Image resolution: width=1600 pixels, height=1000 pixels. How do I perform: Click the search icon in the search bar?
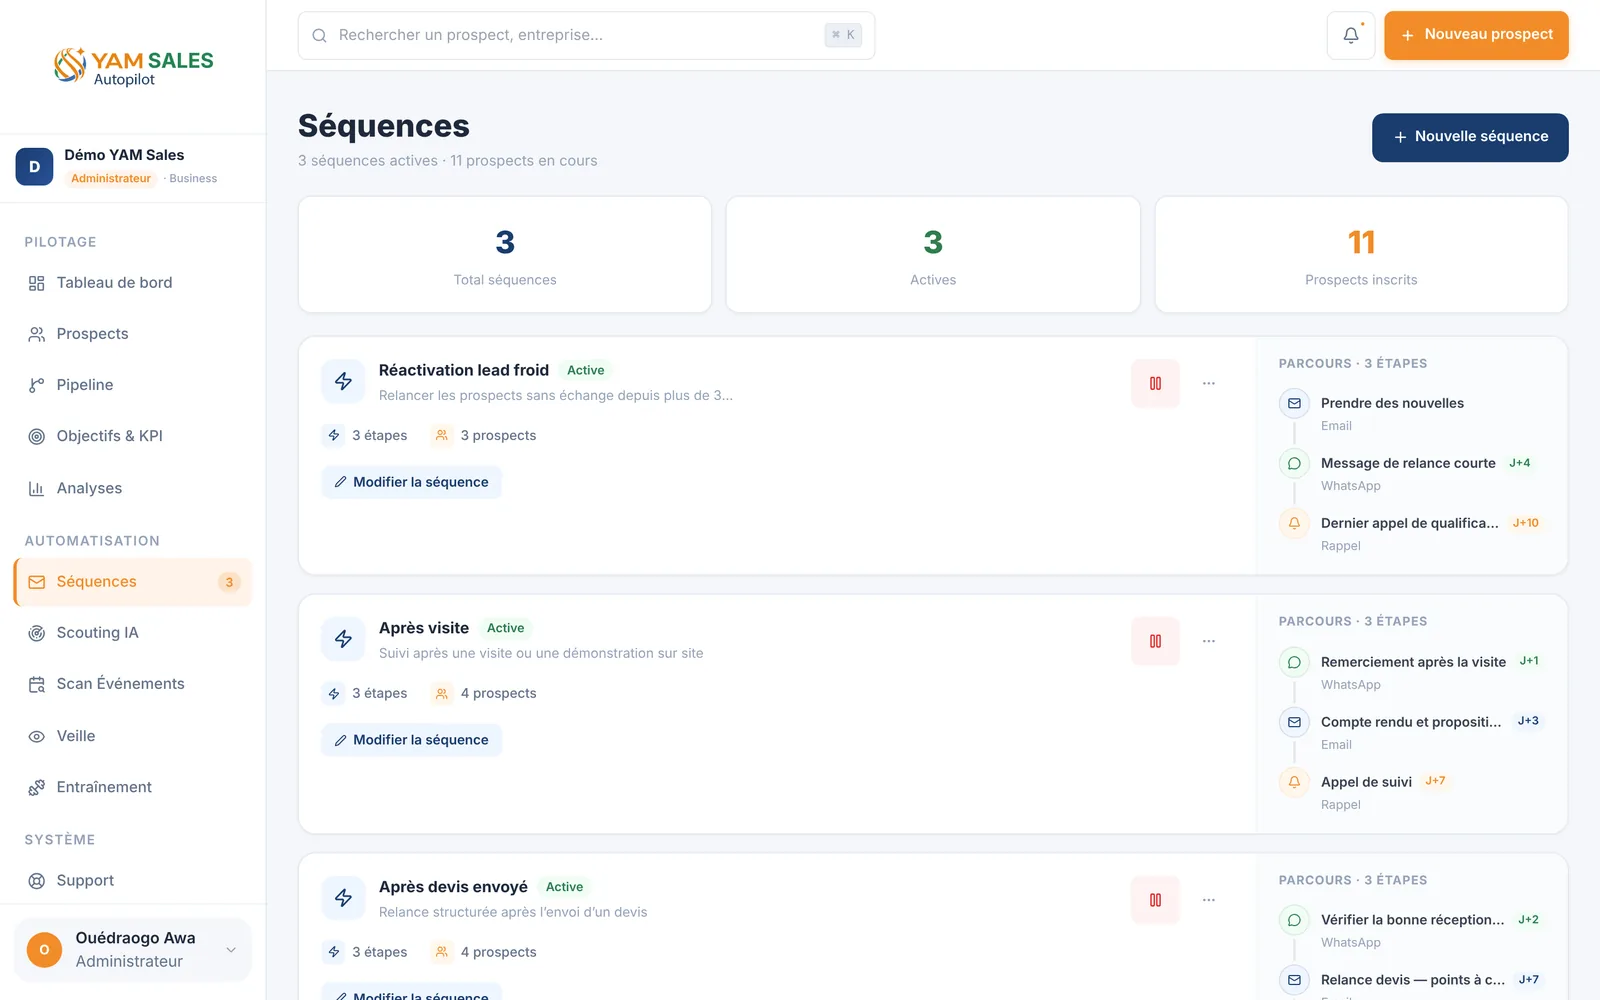320,35
